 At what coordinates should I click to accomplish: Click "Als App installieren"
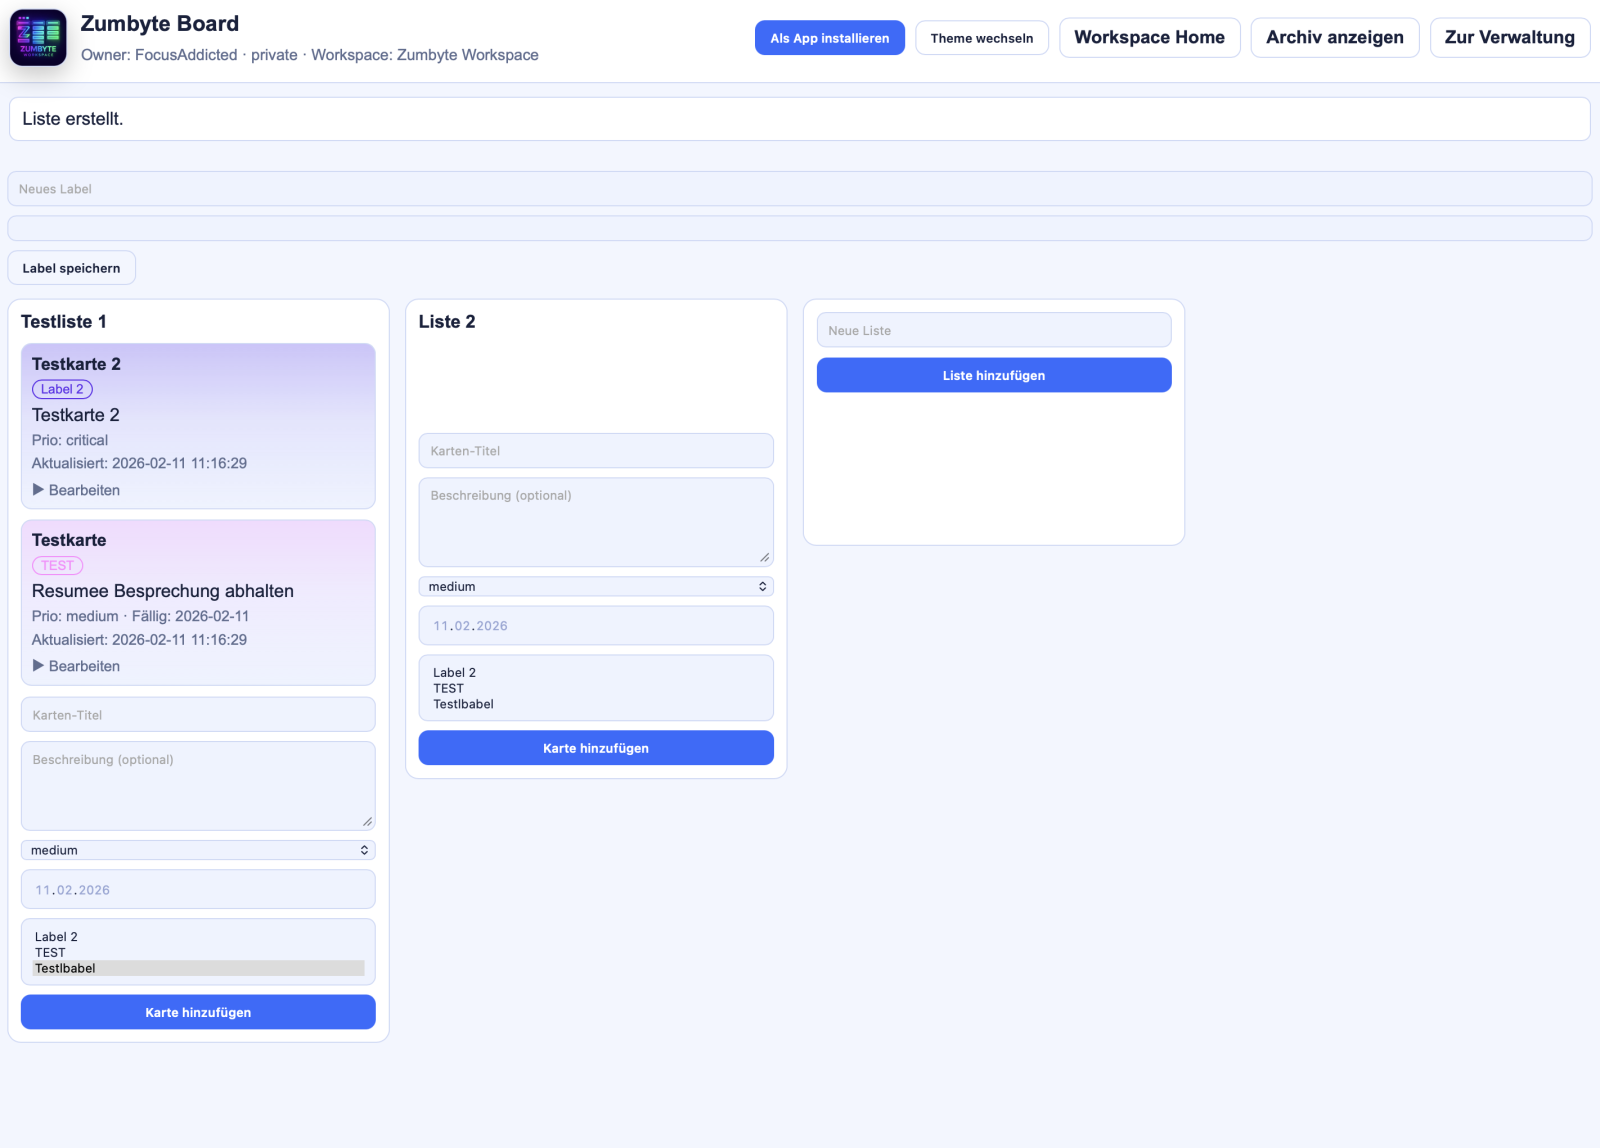tap(829, 38)
